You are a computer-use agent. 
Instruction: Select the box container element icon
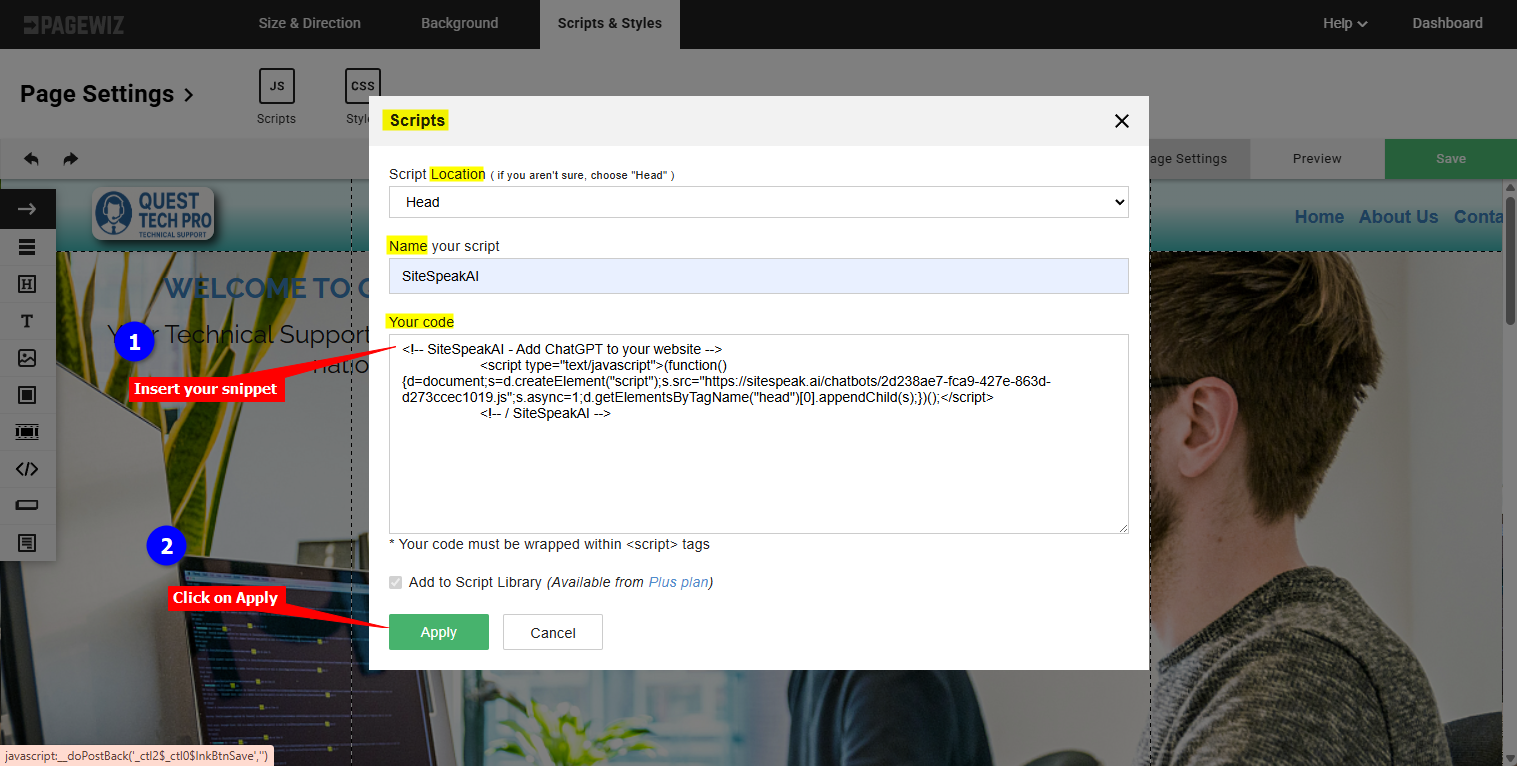[27, 395]
